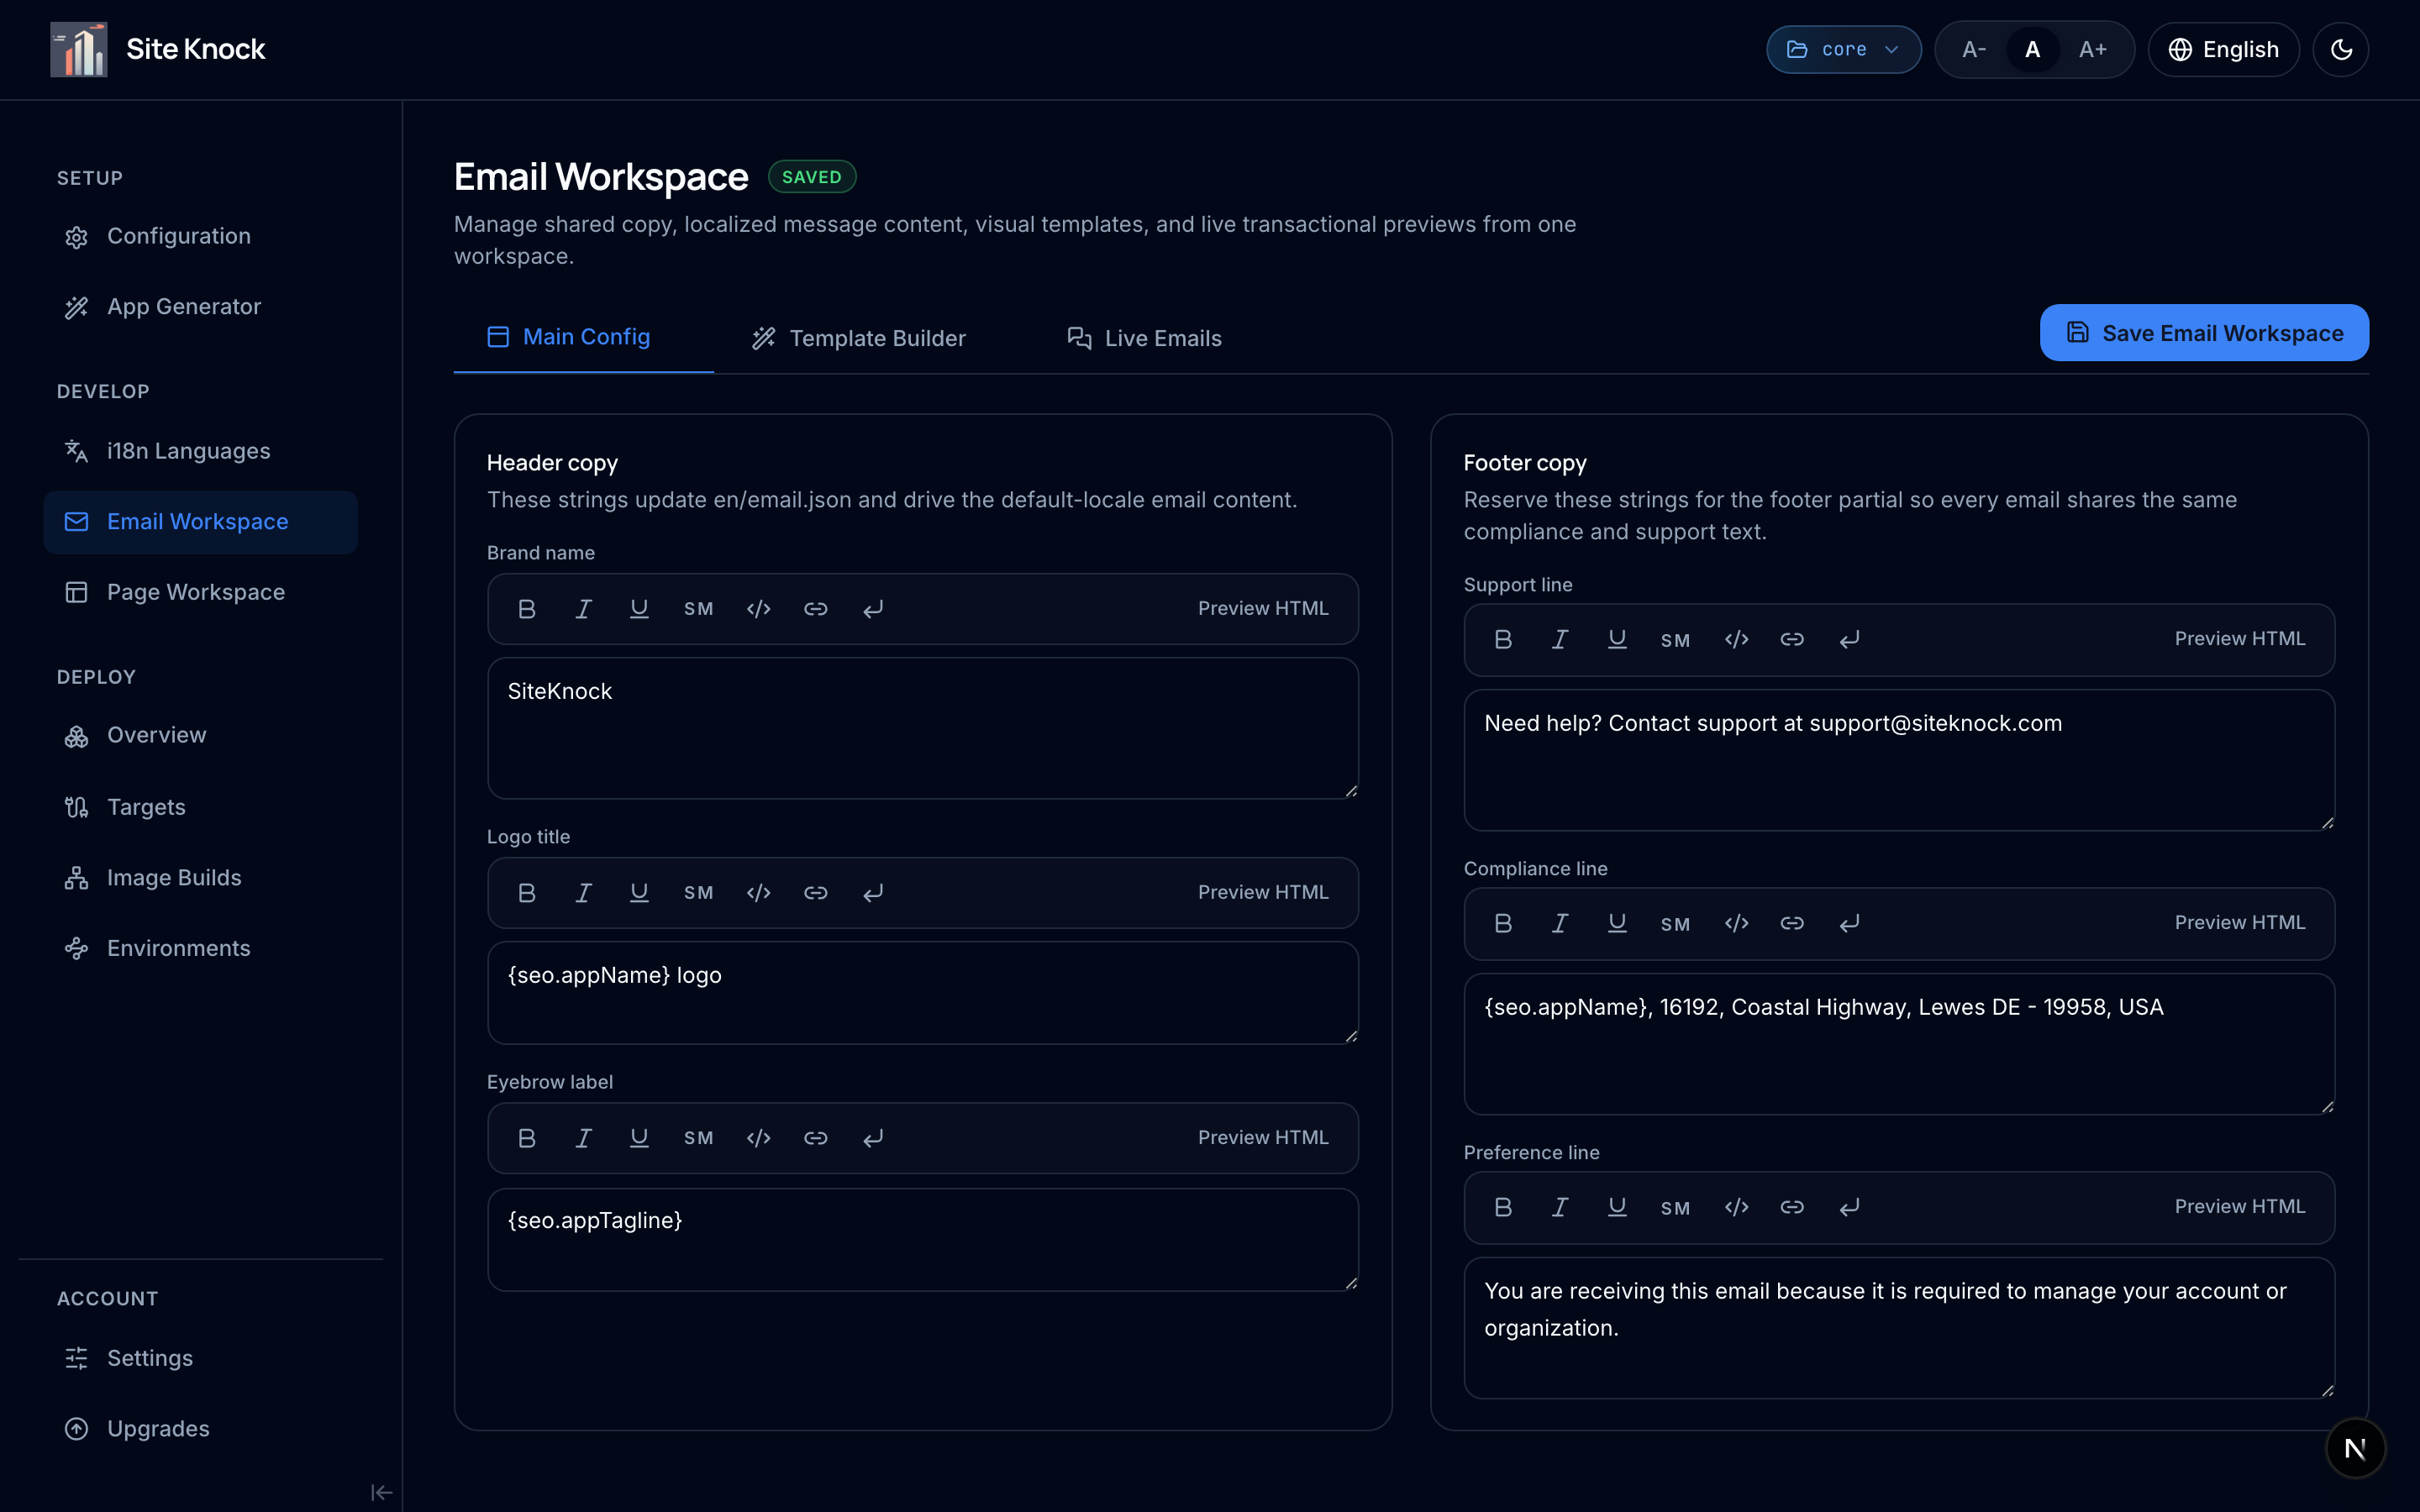Increase font size with A+ button
The width and height of the screenshot is (2420, 1512).
click(x=2093, y=49)
